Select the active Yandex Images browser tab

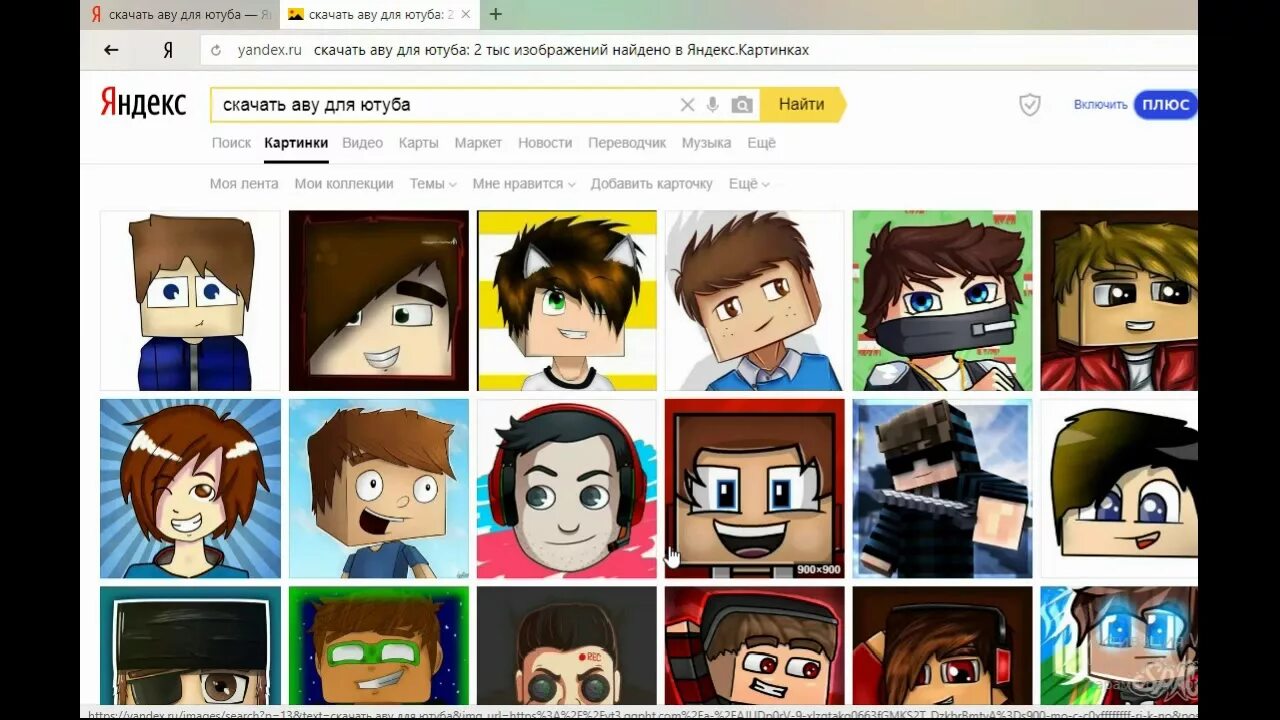click(380, 14)
